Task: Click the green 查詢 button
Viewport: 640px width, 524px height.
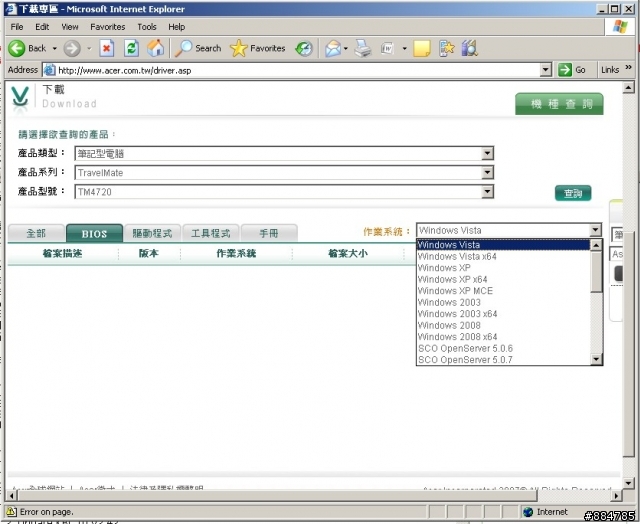Action: click(x=573, y=193)
